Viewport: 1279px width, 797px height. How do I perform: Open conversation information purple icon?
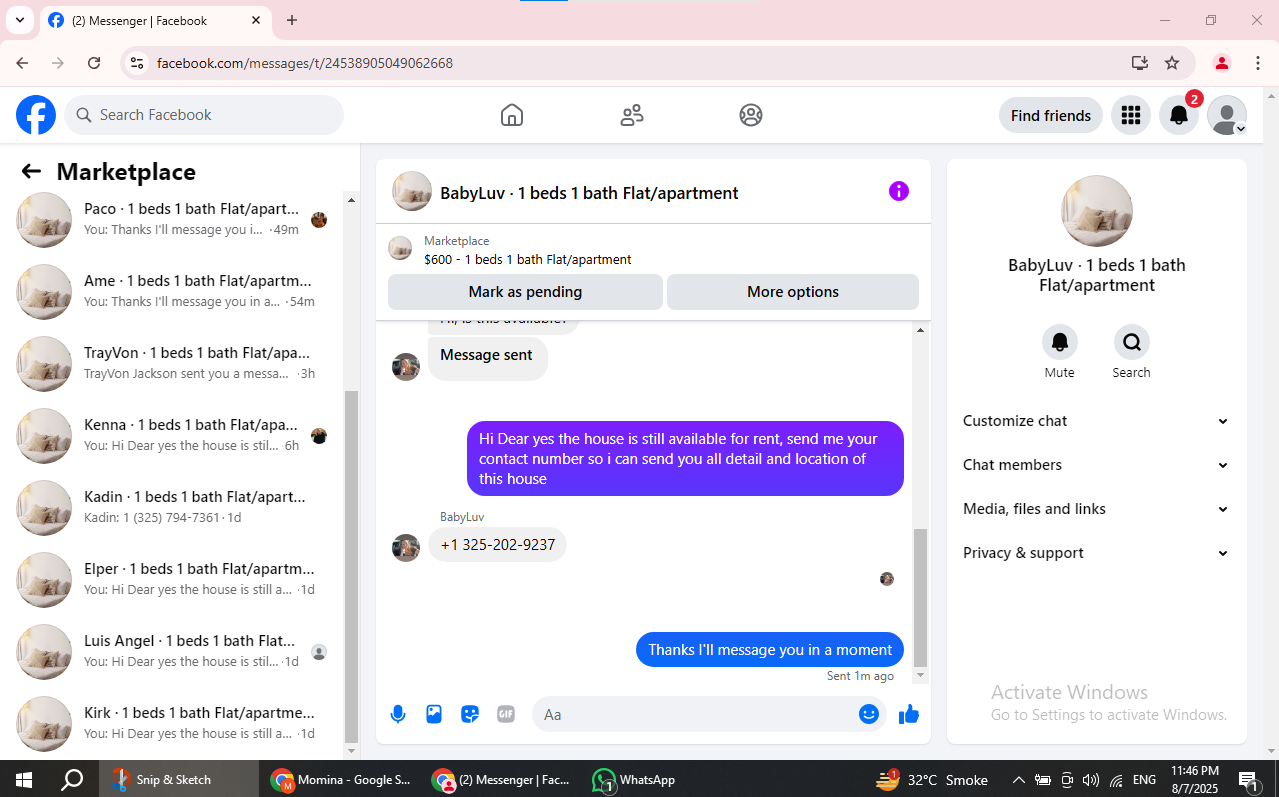tap(899, 191)
